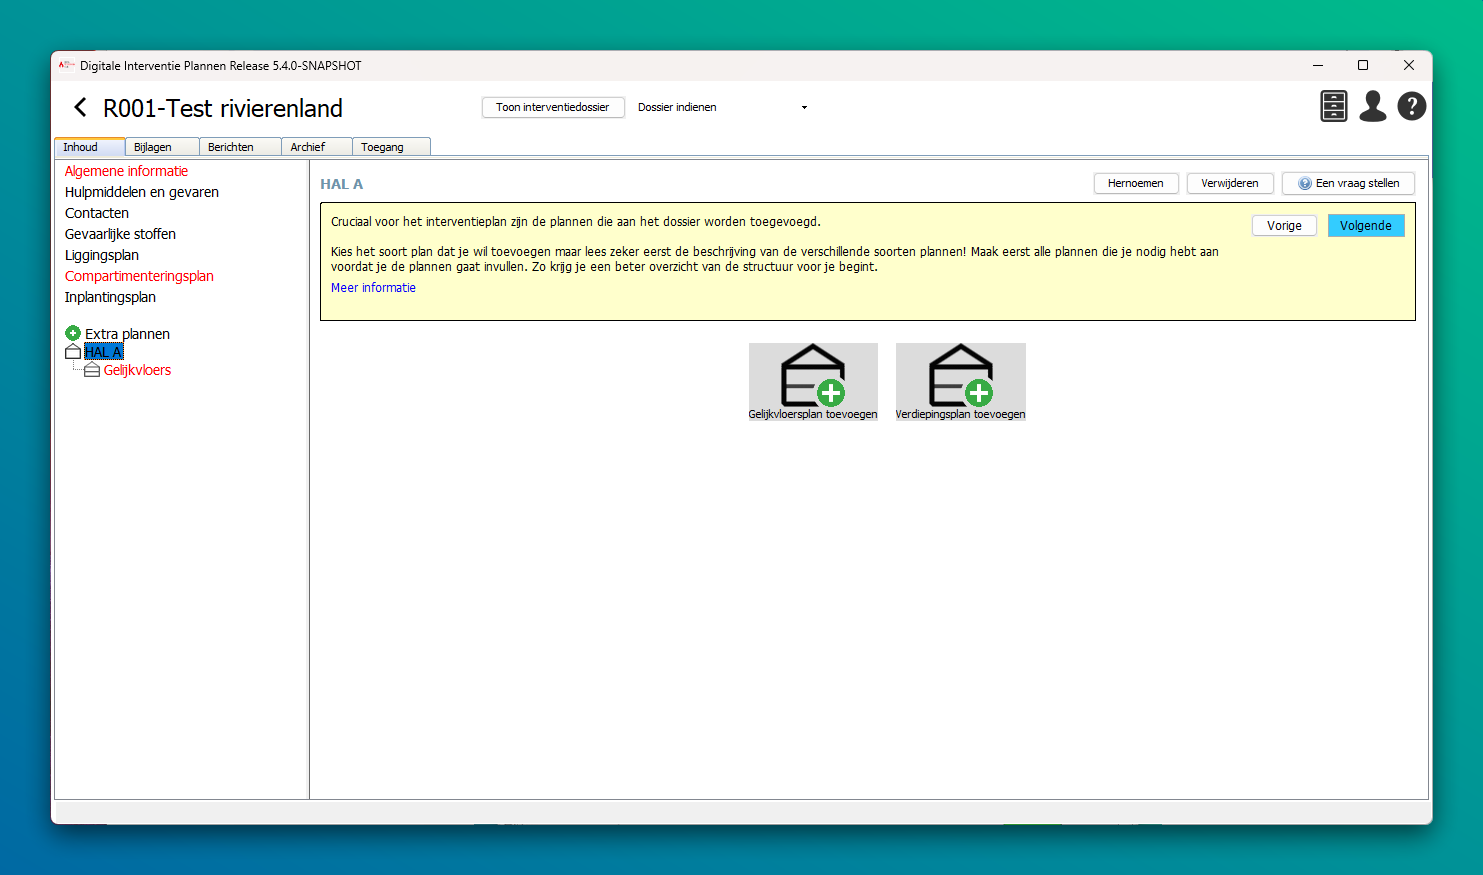Switch to the Toegang tab

click(x=391, y=147)
